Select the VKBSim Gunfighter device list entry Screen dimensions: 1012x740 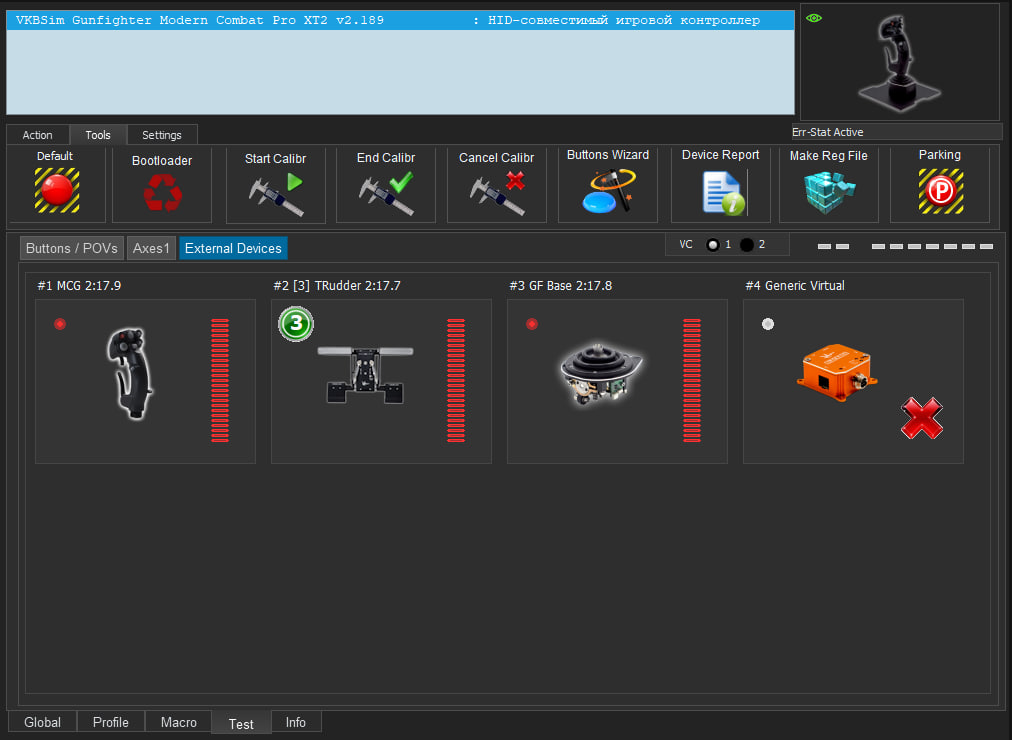click(x=400, y=20)
